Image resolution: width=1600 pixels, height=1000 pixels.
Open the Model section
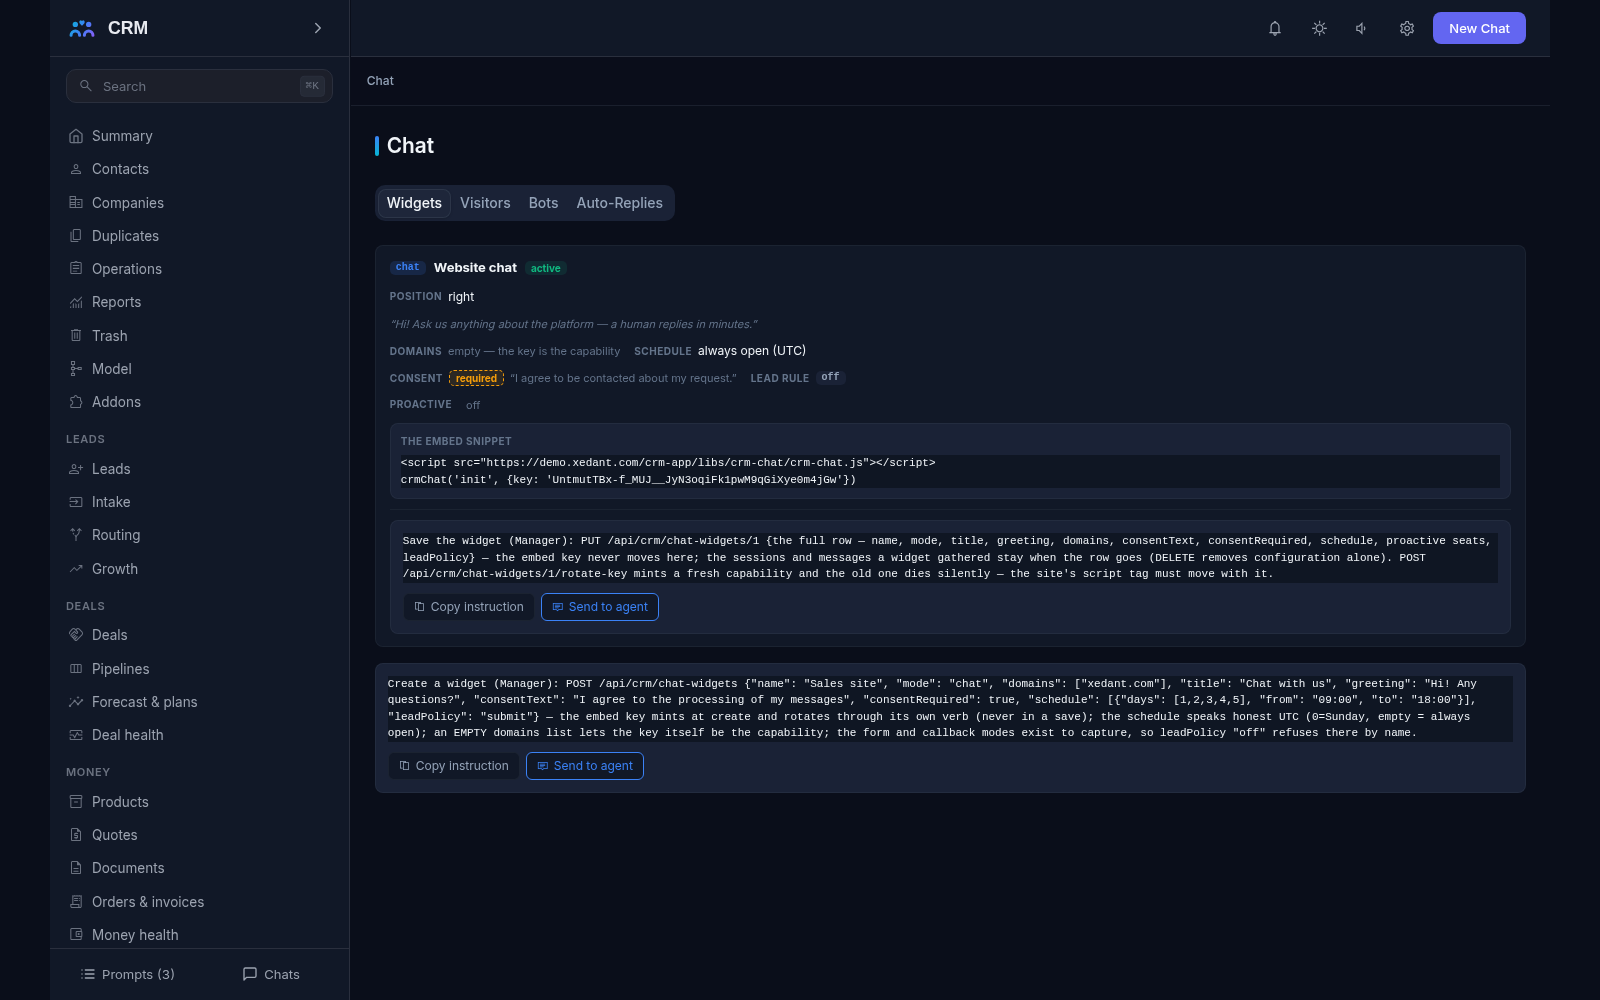(199, 369)
